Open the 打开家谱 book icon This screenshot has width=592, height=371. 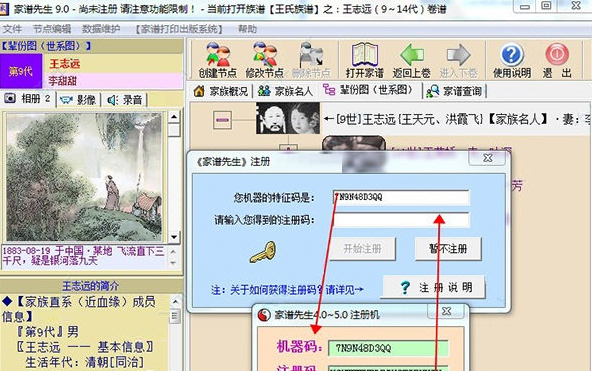pos(365,55)
